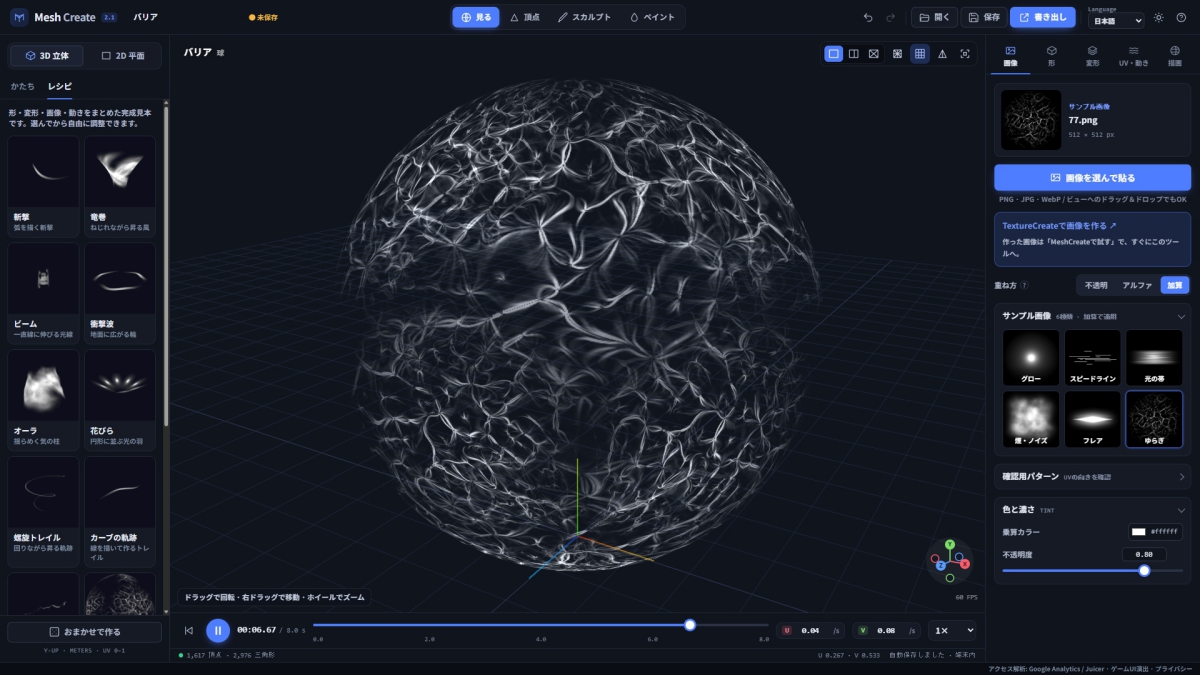Click the 保存 save button
Image resolution: width=1200 pixels, height=675 pixels.
(984, 17)
